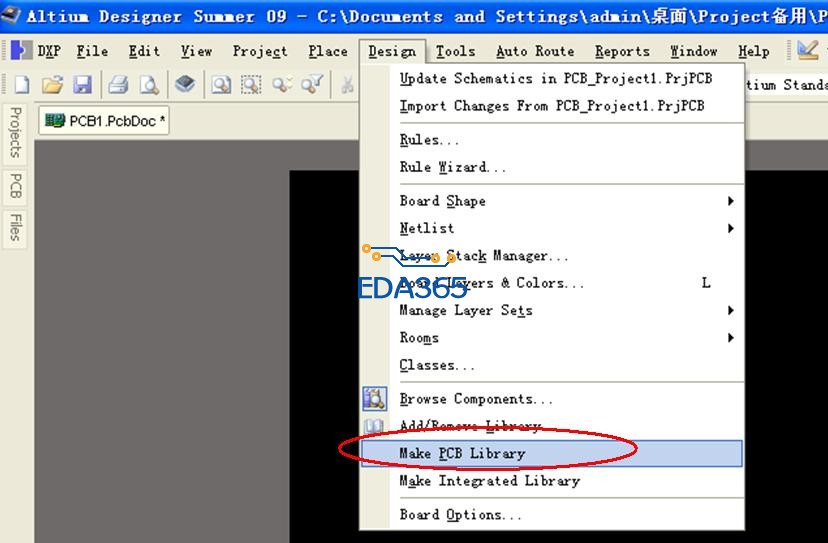This screenshot has height=543, width=828.
Task: Click the DXP logo icon
Action: coord(21,51)
